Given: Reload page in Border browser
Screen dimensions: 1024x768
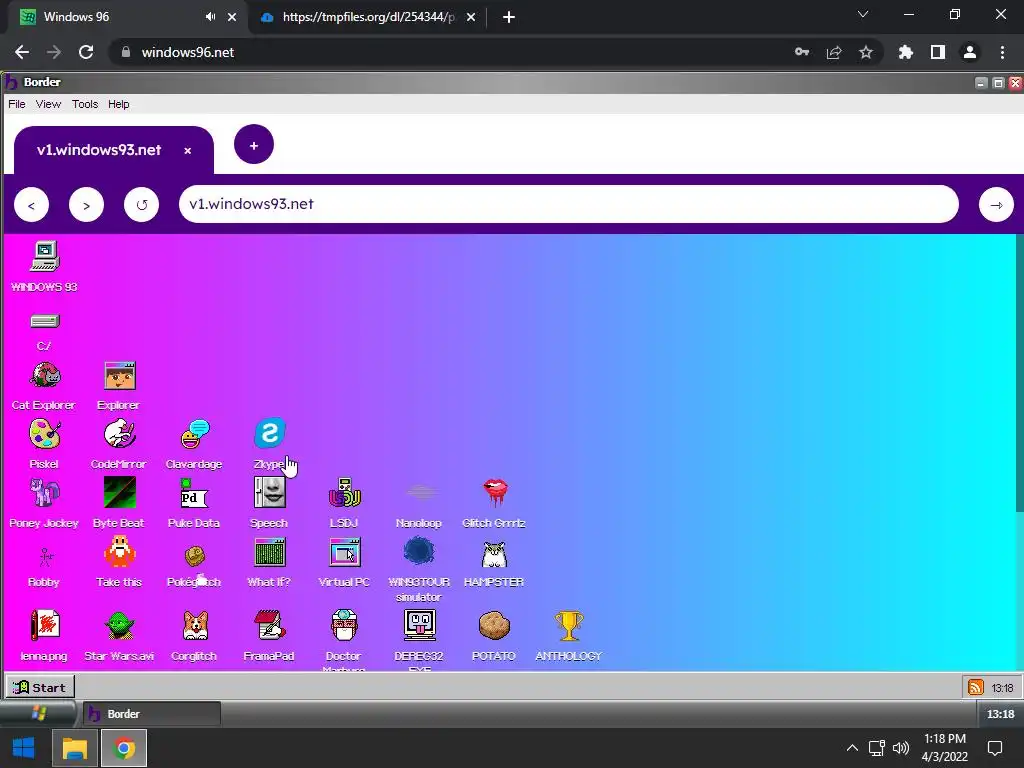Looking at the screenshot, I should (x=141, y=205).
